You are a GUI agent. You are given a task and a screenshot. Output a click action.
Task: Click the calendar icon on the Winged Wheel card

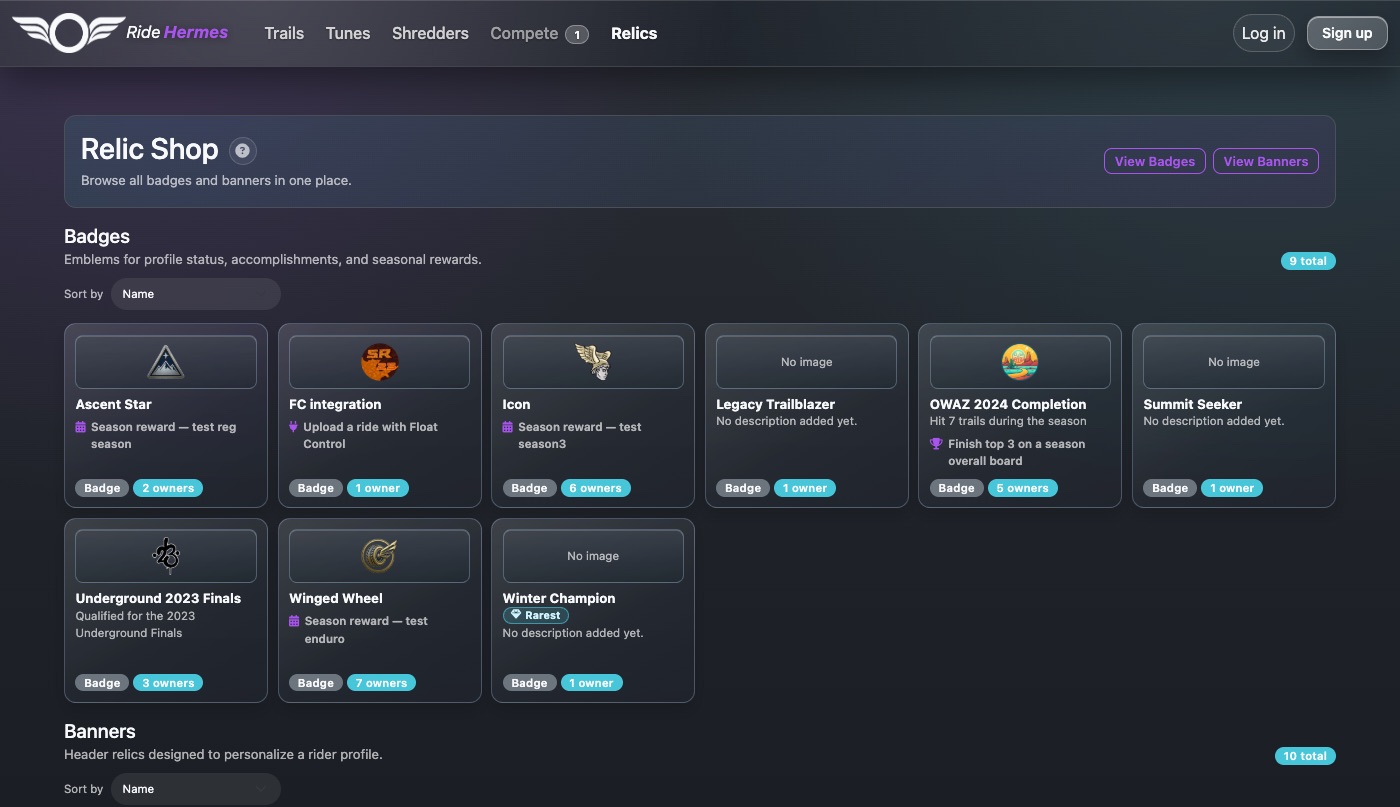tap(294, 621)
